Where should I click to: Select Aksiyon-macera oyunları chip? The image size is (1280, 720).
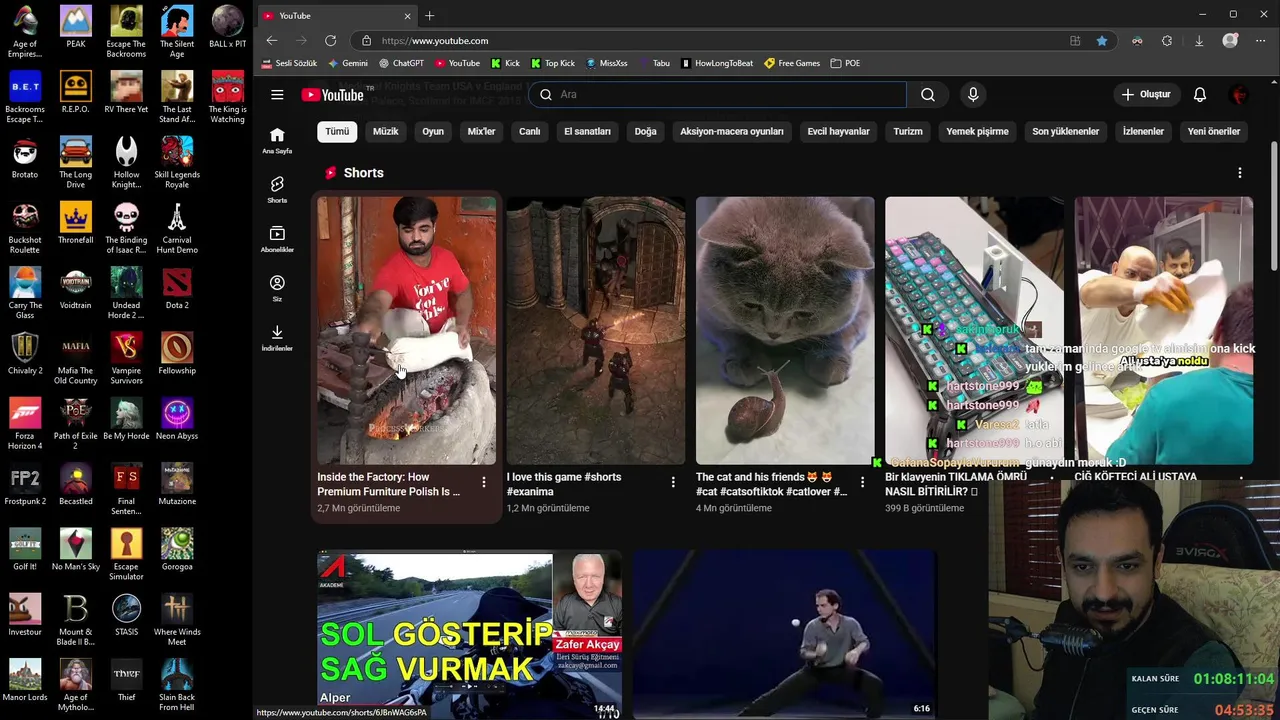click(732, 131)
